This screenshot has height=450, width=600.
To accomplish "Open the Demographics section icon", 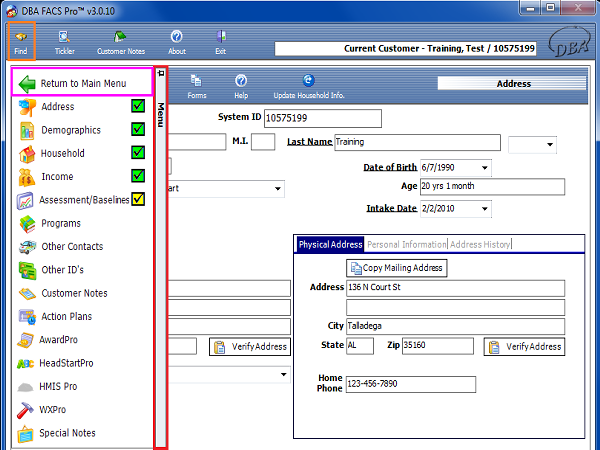I will (27, 130).
